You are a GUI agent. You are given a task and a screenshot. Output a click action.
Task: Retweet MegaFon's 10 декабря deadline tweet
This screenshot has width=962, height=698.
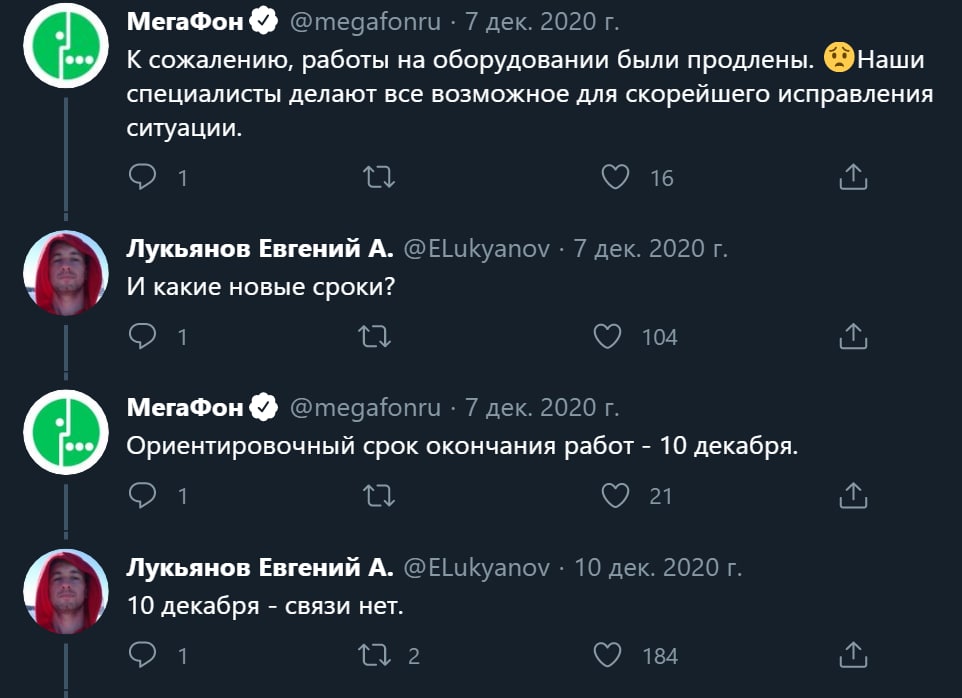[x=378, y=495]
